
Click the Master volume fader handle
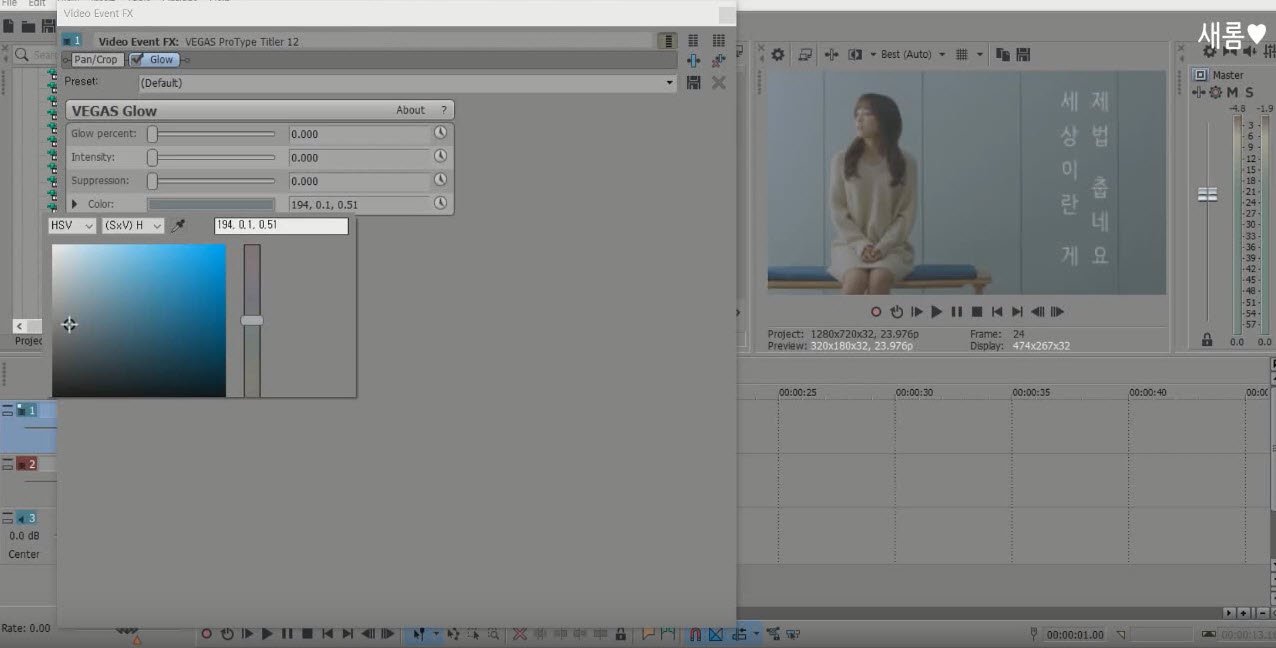tap(1207, 194)
